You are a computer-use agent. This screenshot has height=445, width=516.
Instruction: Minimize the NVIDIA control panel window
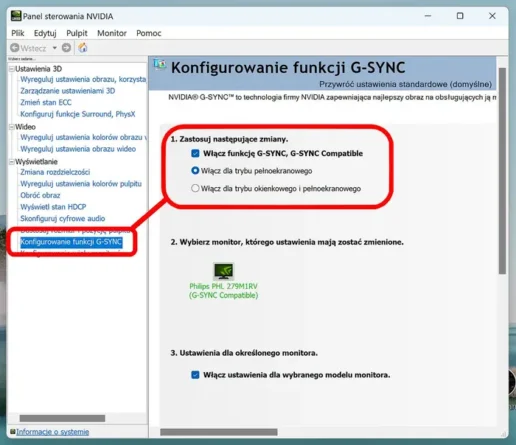pos(428,16)
